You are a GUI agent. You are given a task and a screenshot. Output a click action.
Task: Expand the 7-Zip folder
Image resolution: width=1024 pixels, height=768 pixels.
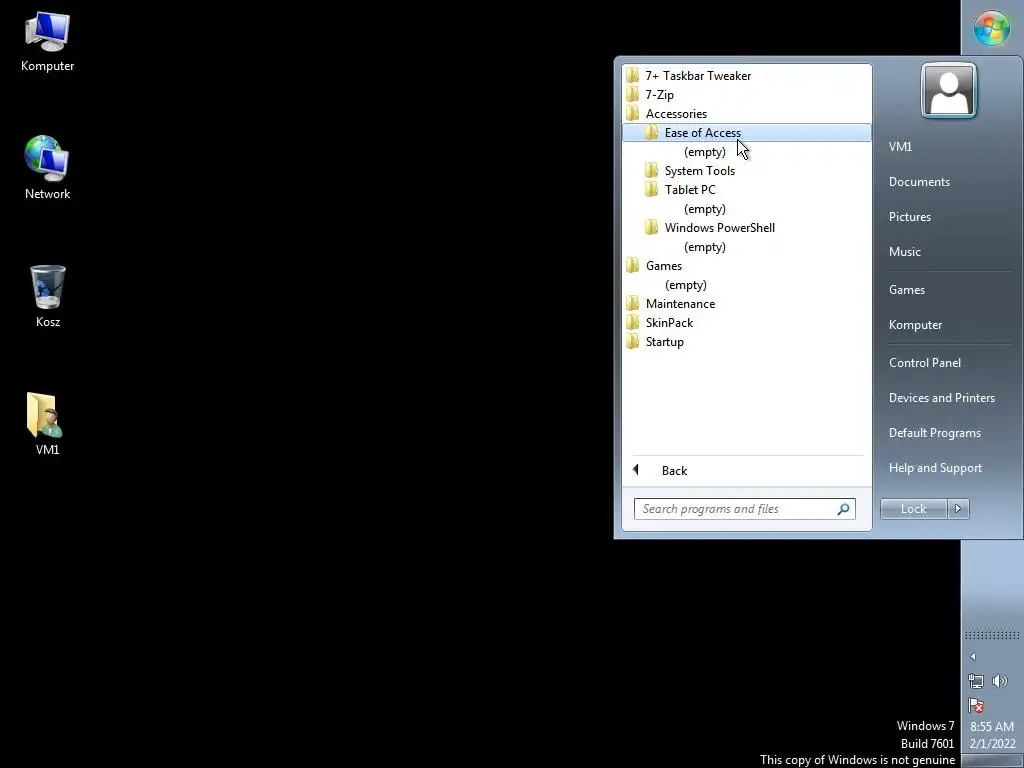coord(746,95)
